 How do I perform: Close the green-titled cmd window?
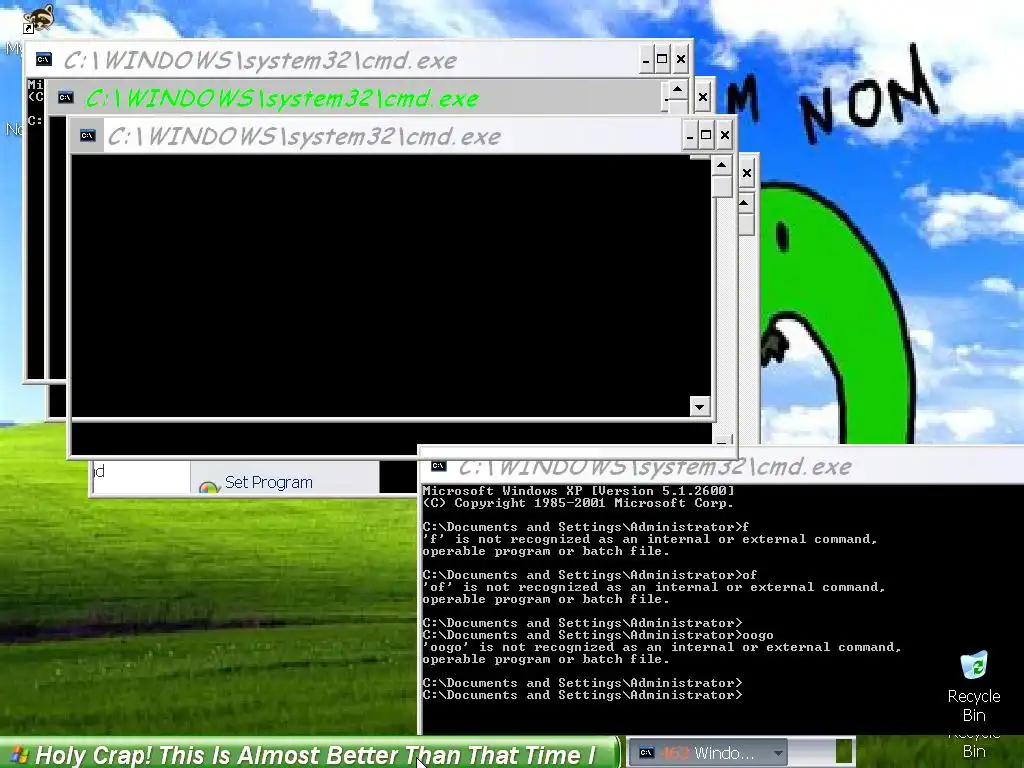click(x=703, y=97)
